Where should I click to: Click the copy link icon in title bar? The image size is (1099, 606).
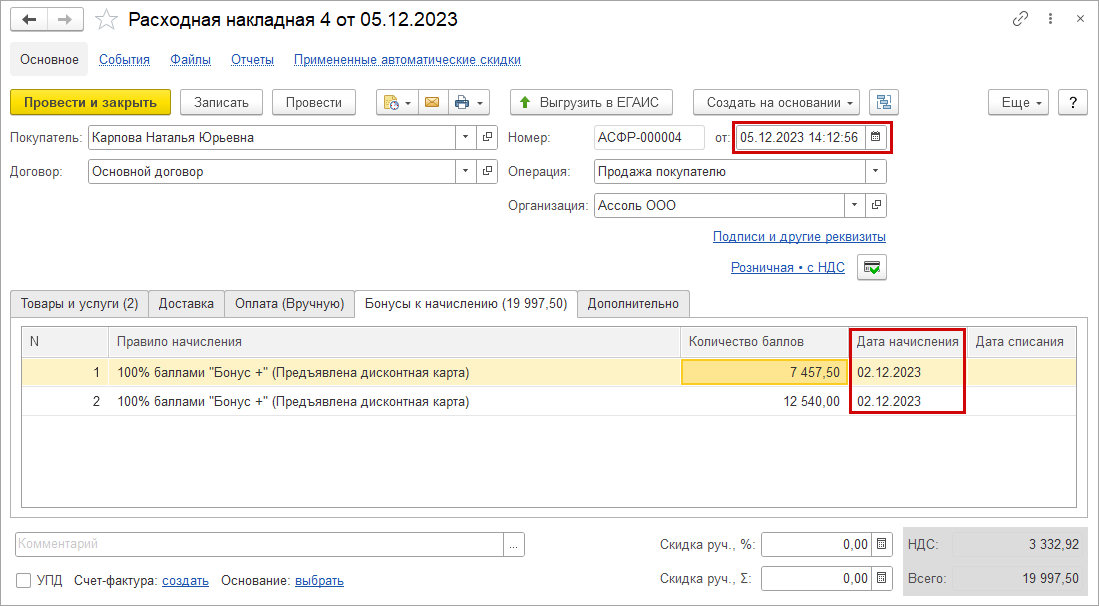pos(1021,19)
